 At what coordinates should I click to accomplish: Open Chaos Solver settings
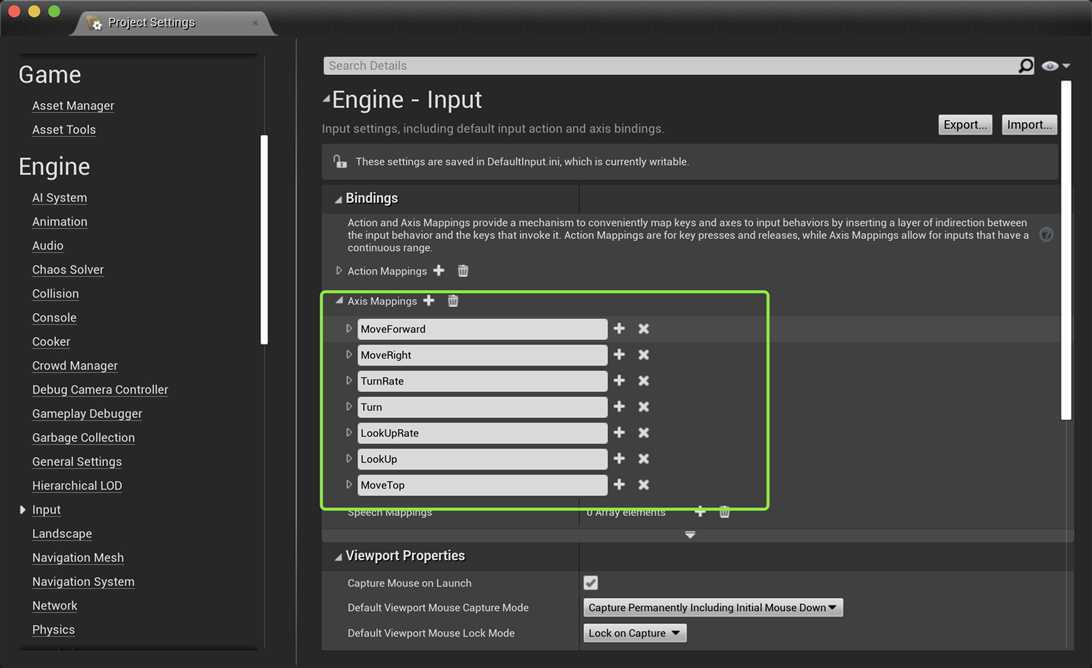pyautogui.click(x=68, y=270)
